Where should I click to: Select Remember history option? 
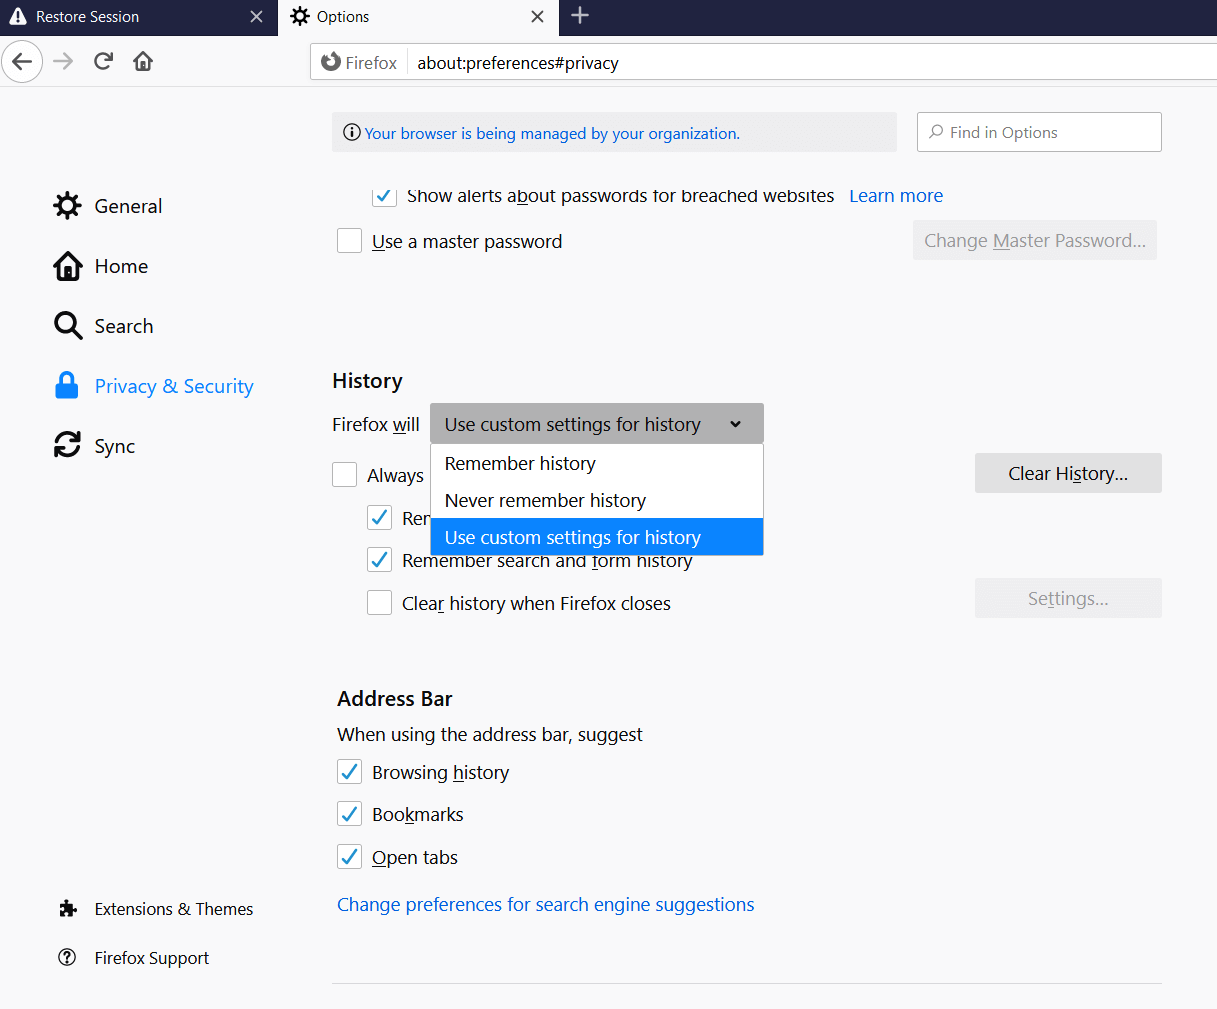pyautogui.click(x=597, y=463)
